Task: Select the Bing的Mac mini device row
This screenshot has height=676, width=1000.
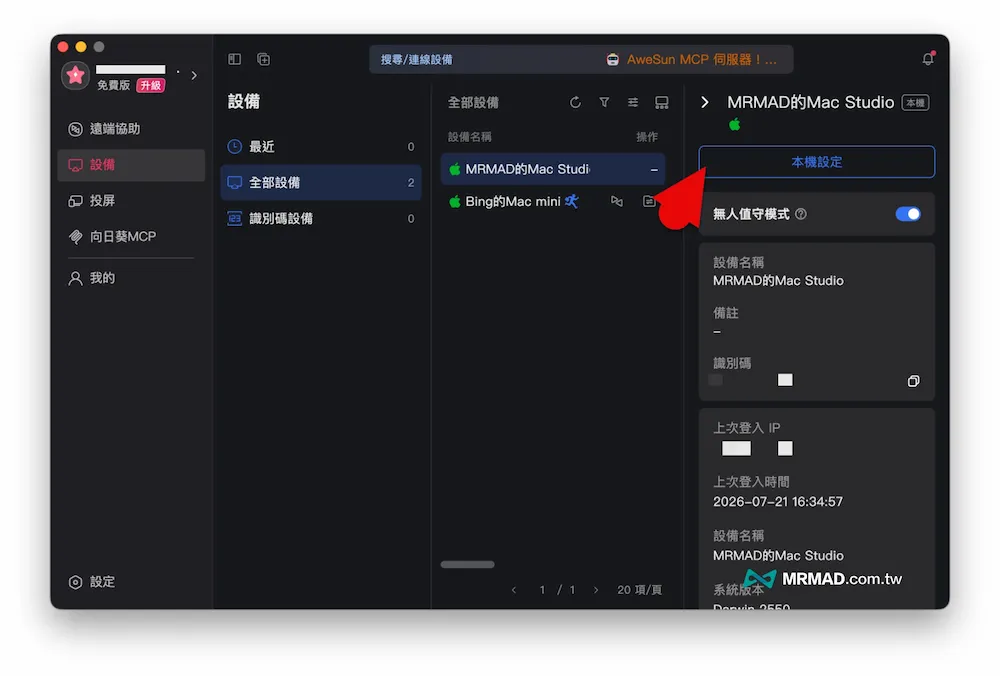Action: coord(553,202)
